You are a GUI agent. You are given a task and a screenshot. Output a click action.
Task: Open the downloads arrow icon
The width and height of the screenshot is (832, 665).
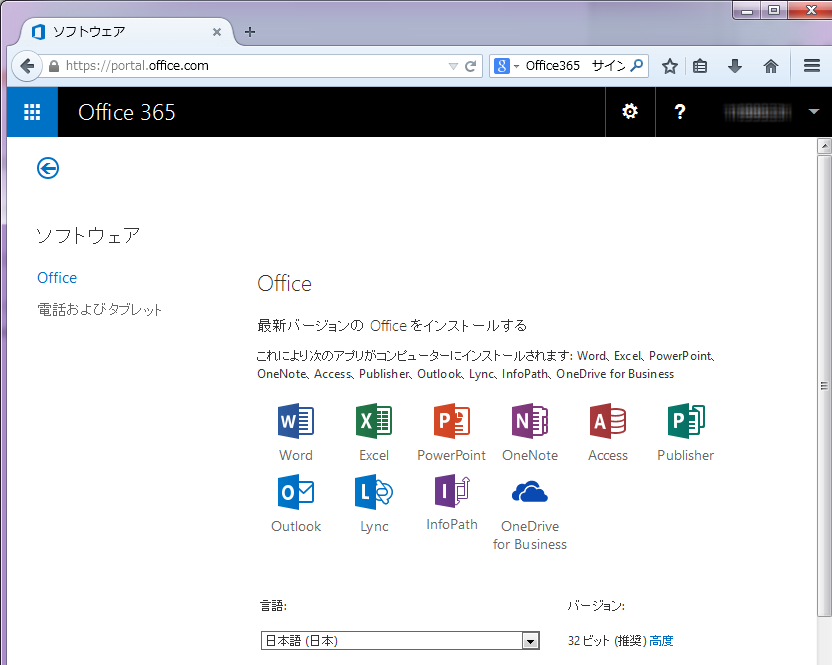tap(735, 66)
